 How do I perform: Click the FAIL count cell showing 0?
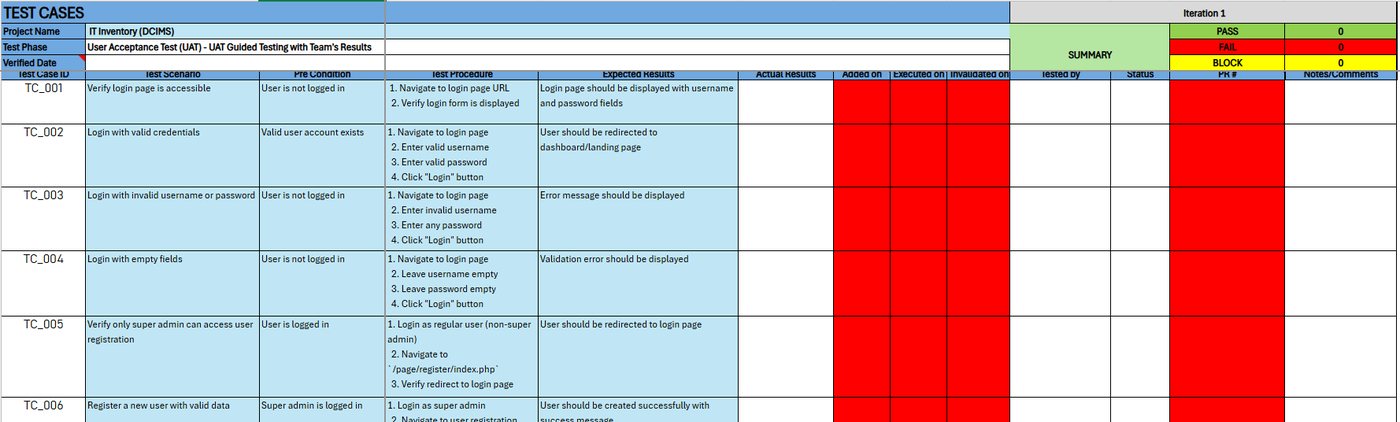[1340, 47]
